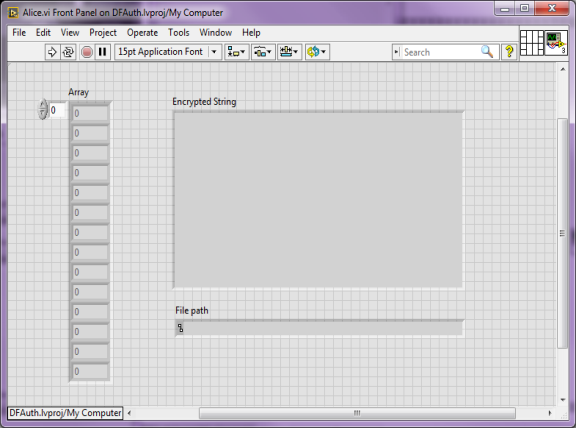Click the vertical scrollbar thumb
This screenshot has height=428, width=577.
pyautogui.click(x=562, y=233)
